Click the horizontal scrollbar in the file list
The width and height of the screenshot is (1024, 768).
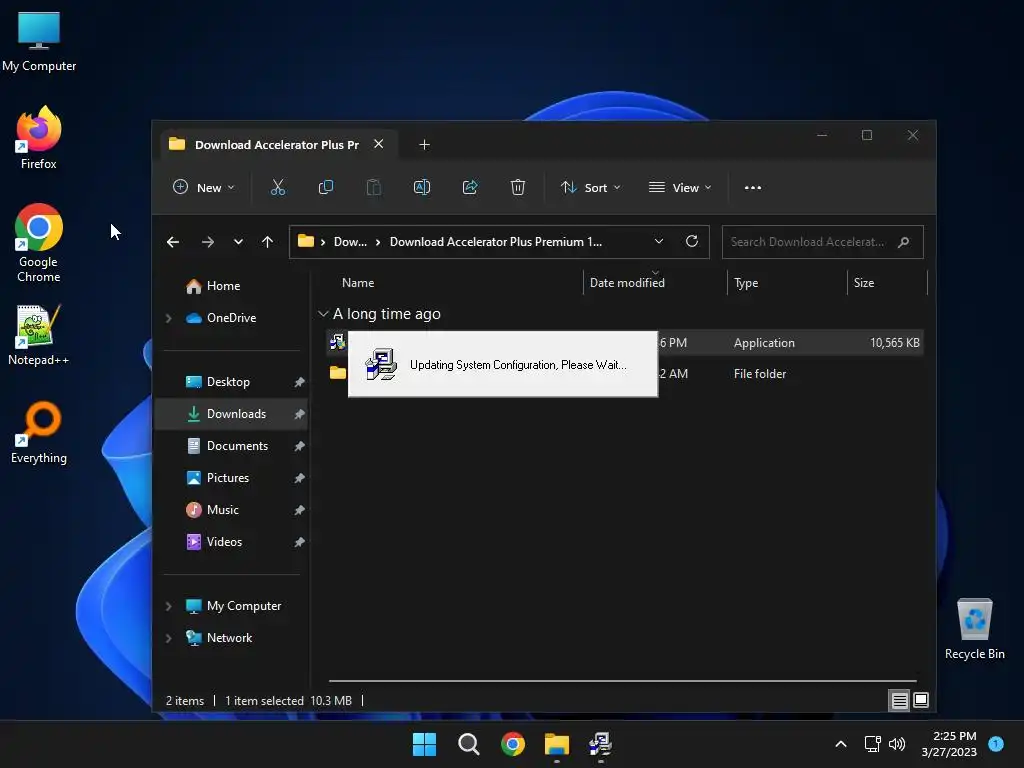tap(622, 681)
